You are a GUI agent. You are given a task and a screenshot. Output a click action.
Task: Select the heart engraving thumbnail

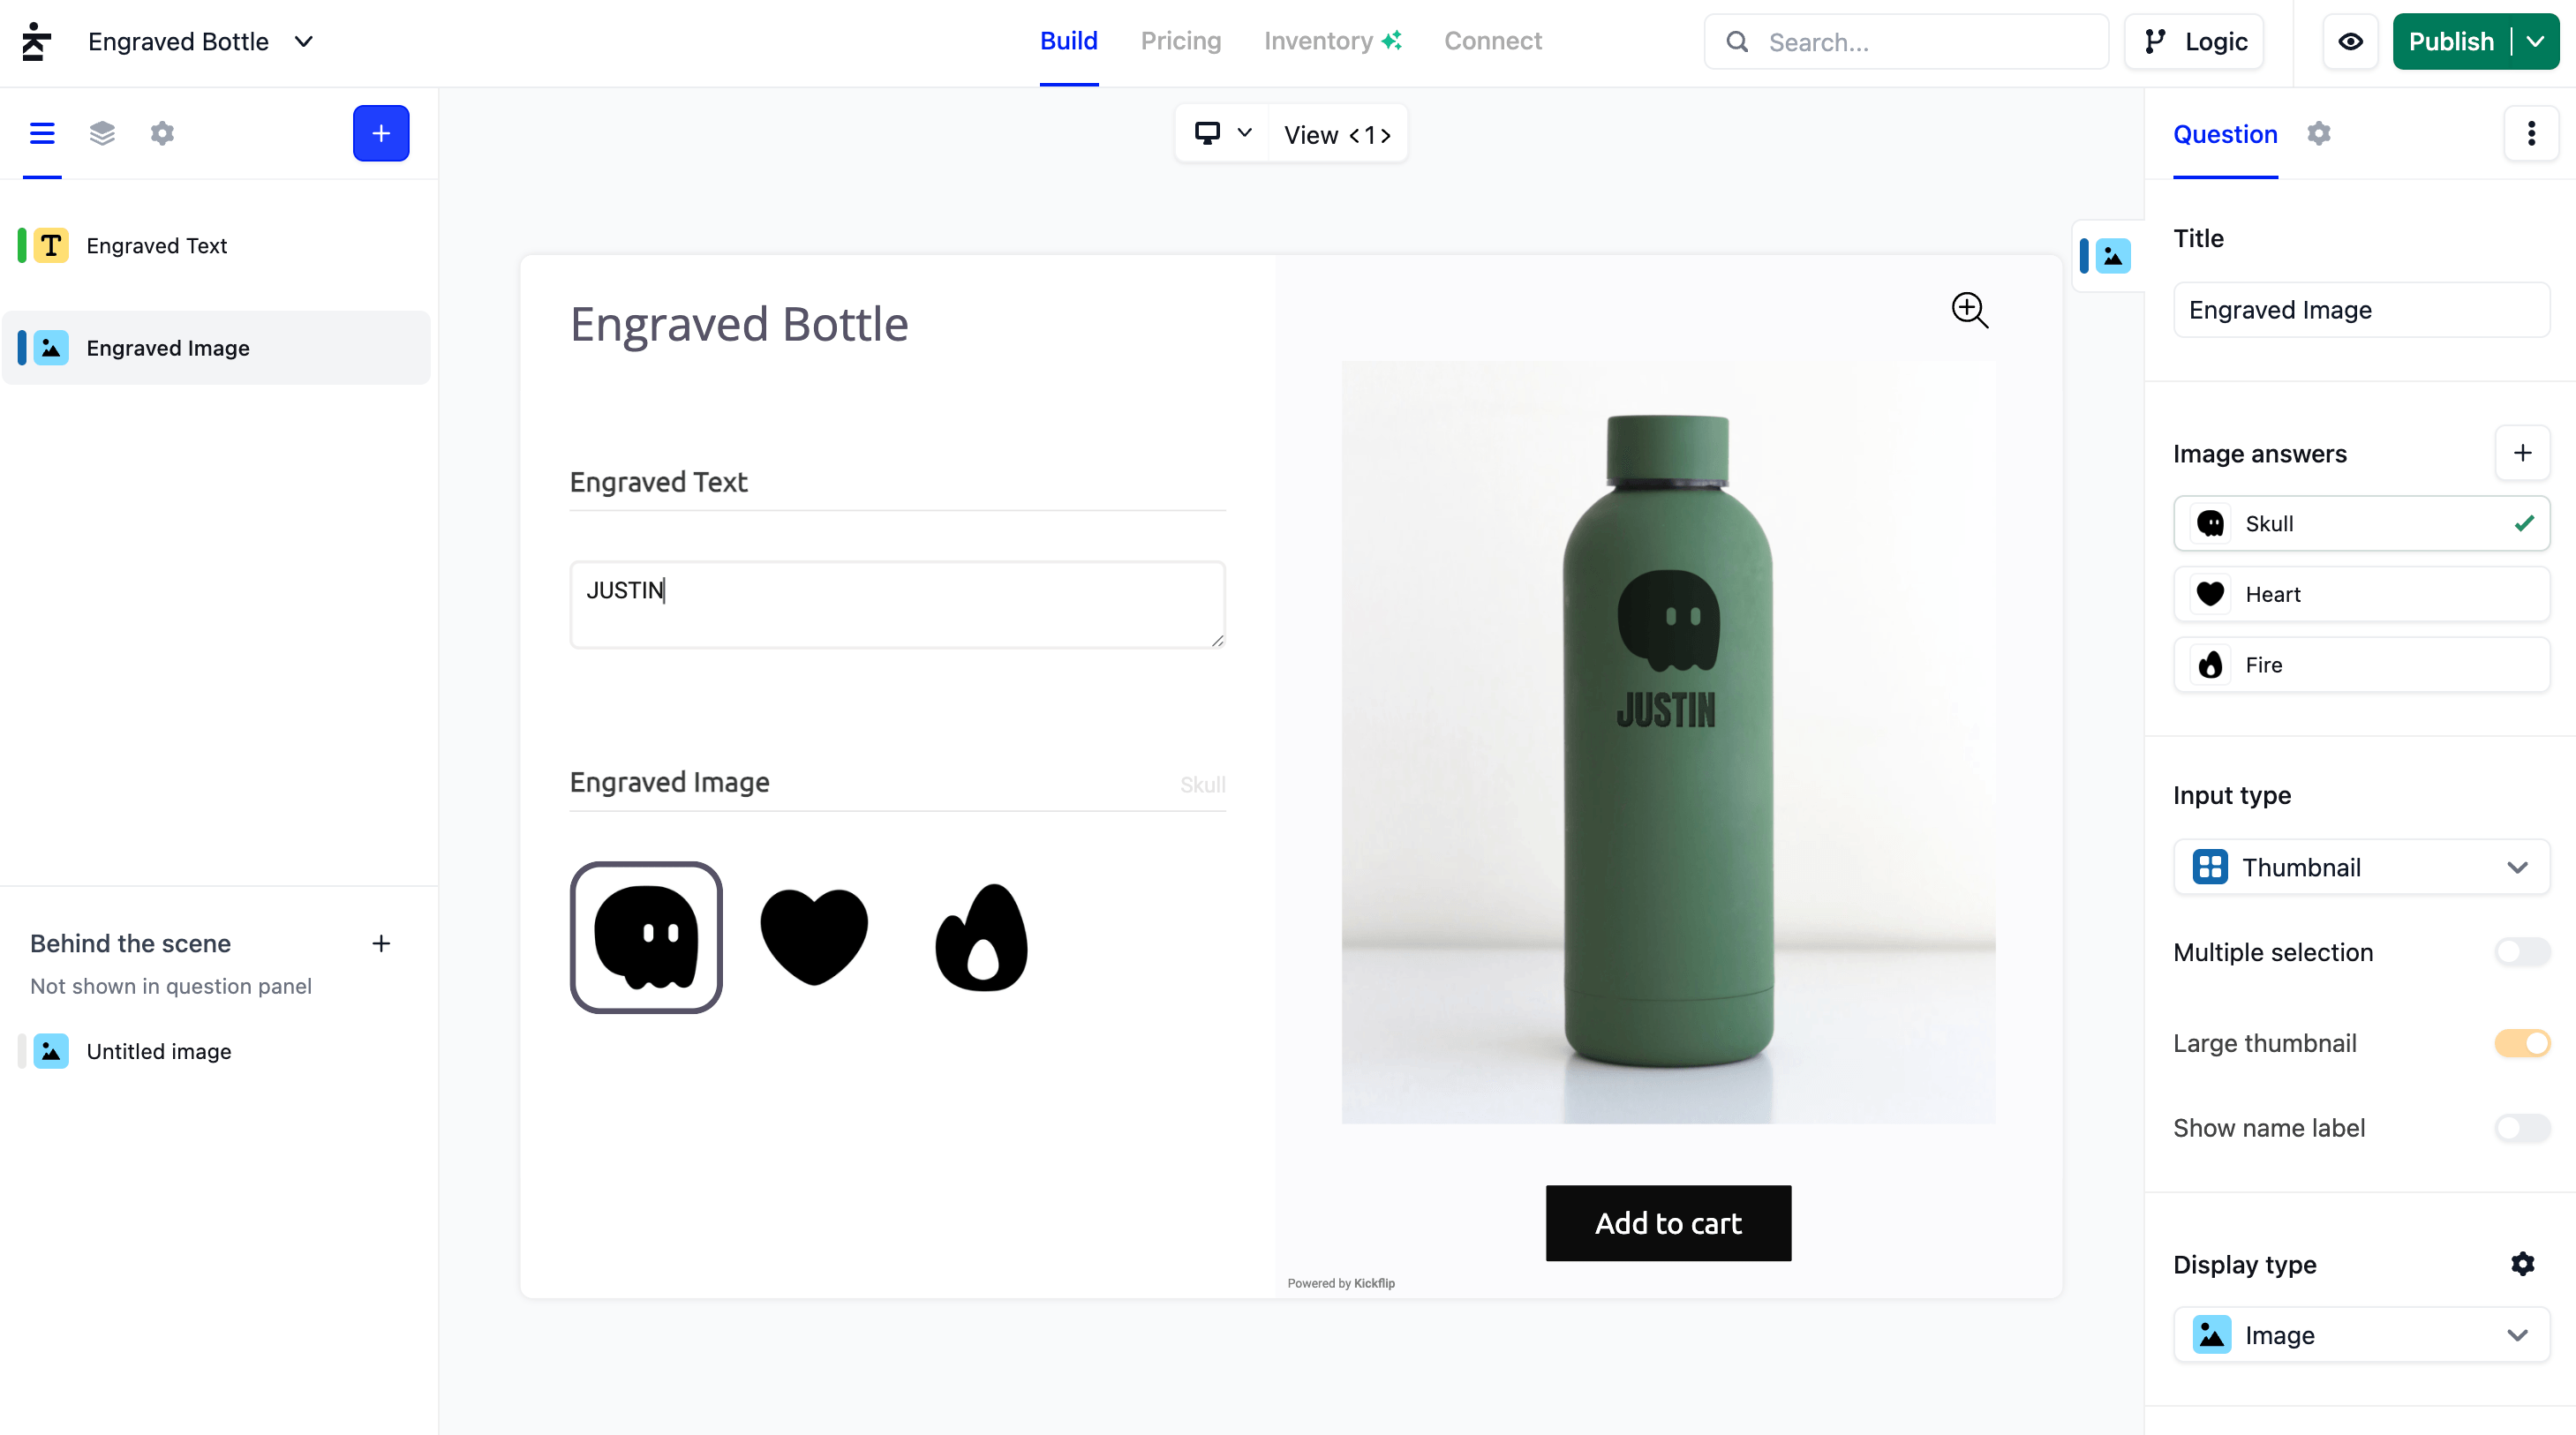[x=814, y=937]
